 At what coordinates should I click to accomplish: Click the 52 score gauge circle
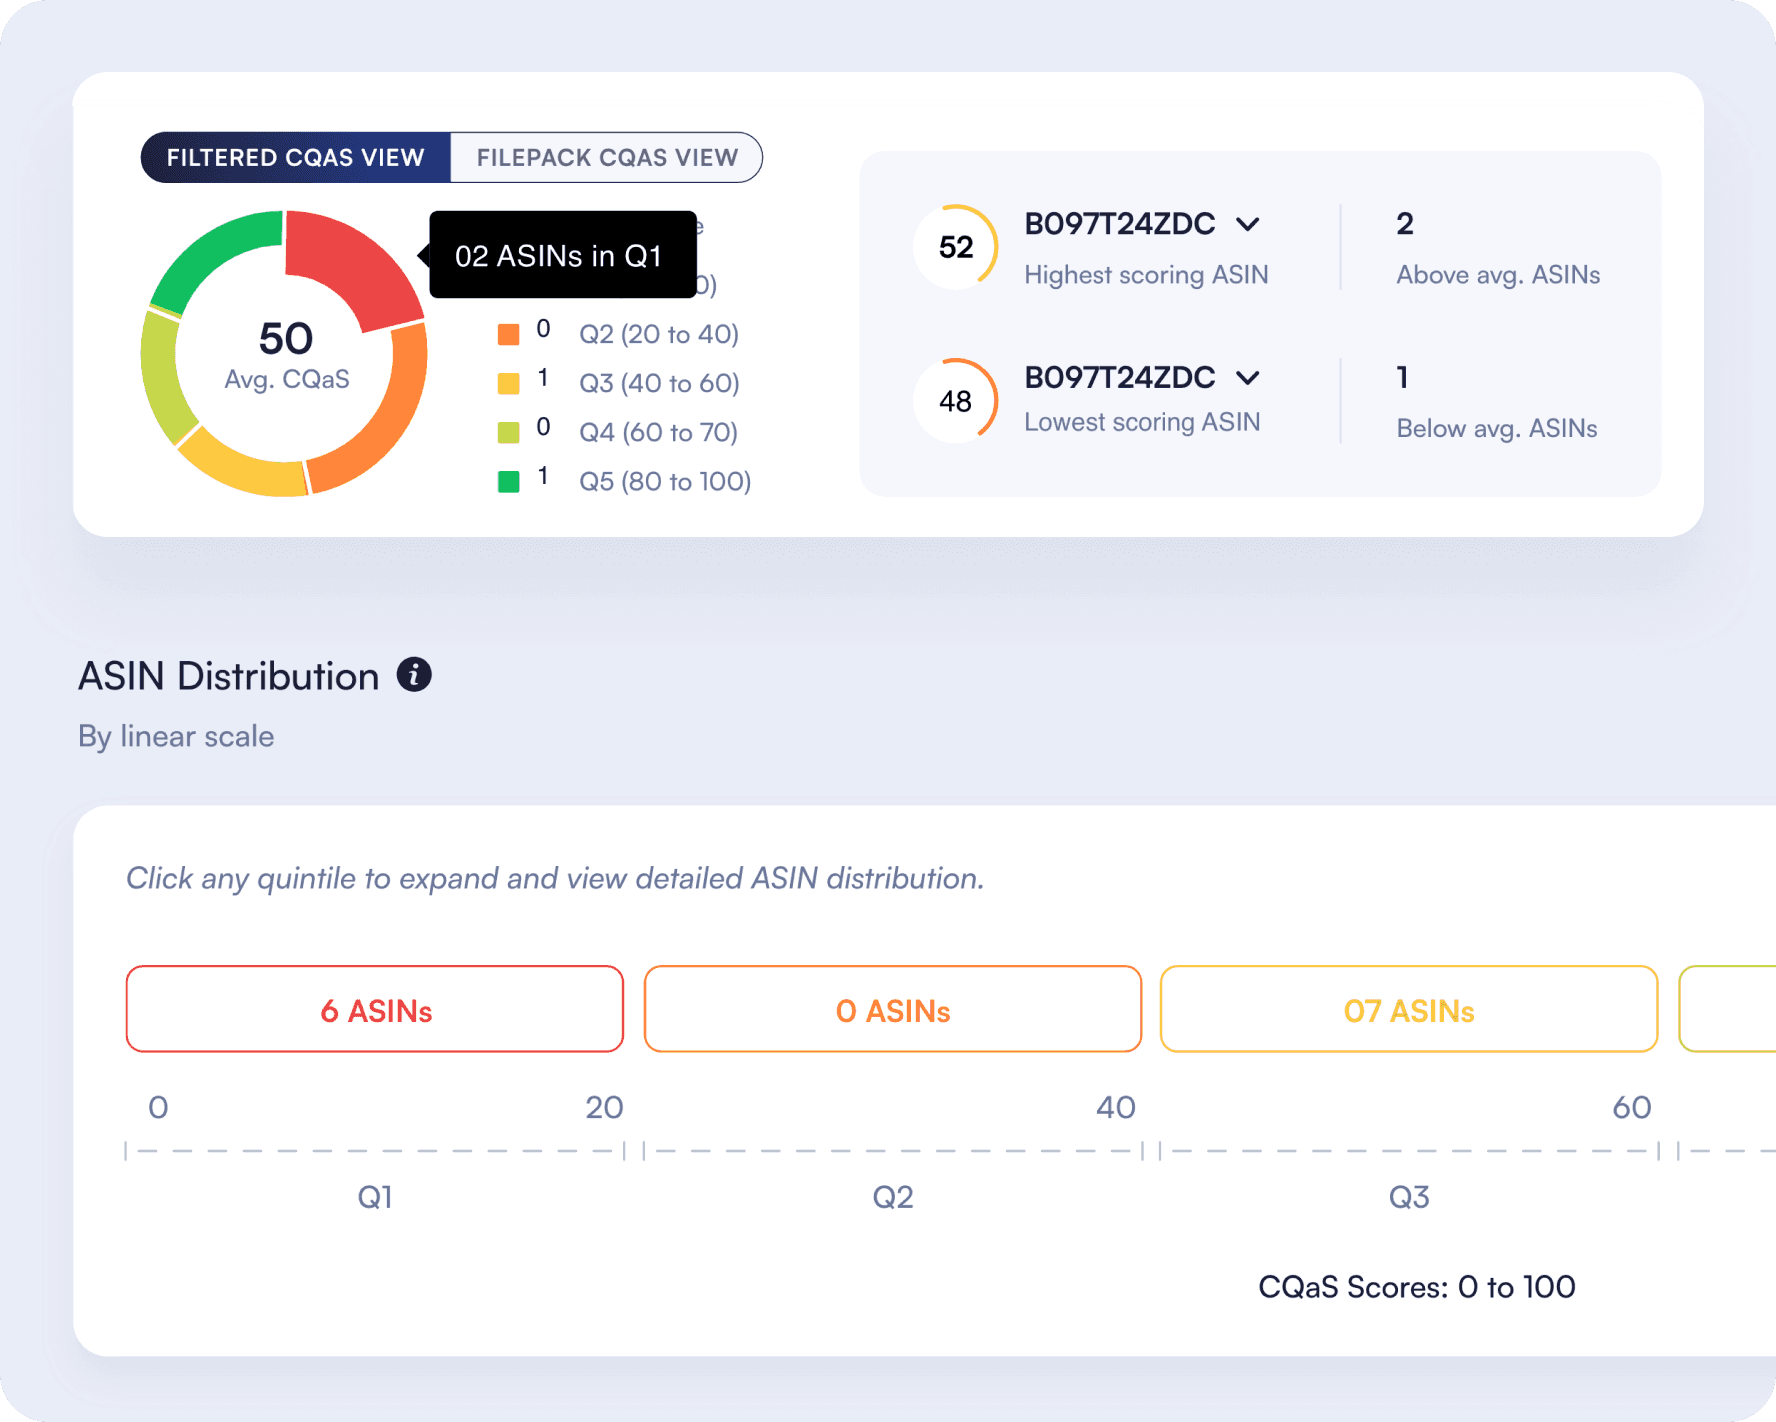(956, 247)
